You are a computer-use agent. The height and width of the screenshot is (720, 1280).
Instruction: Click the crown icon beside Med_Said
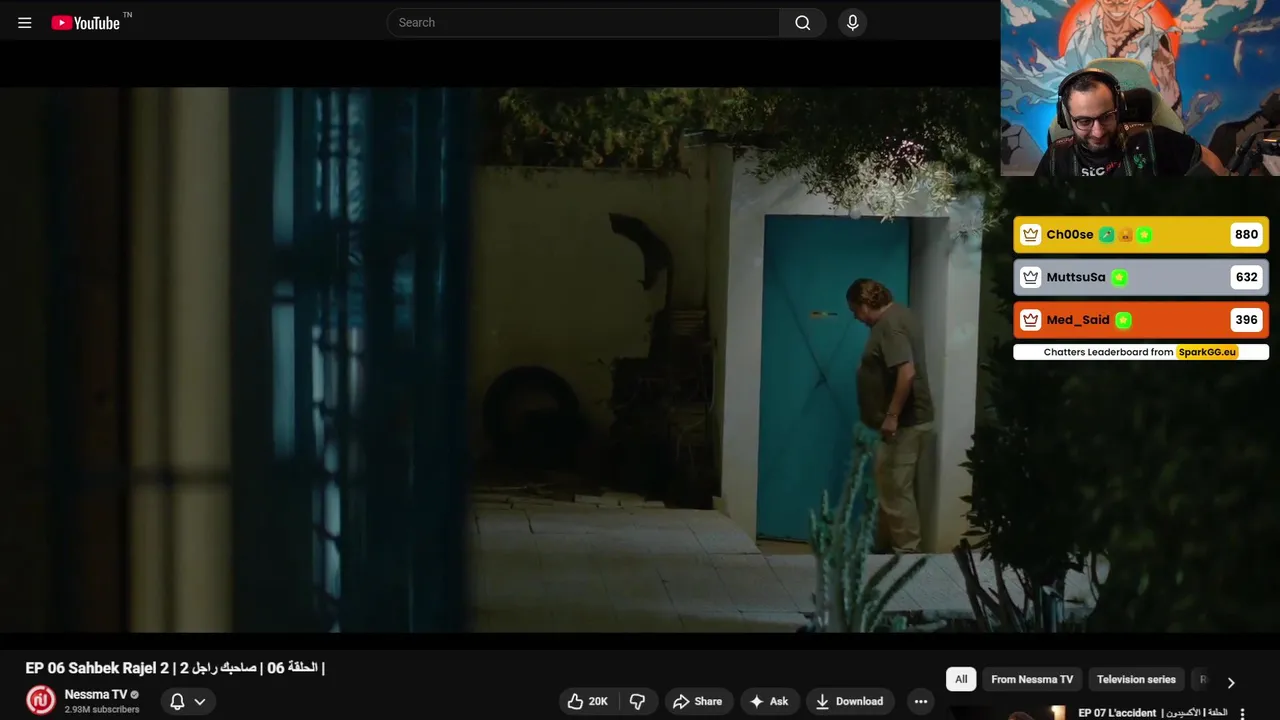point(1031,320)
